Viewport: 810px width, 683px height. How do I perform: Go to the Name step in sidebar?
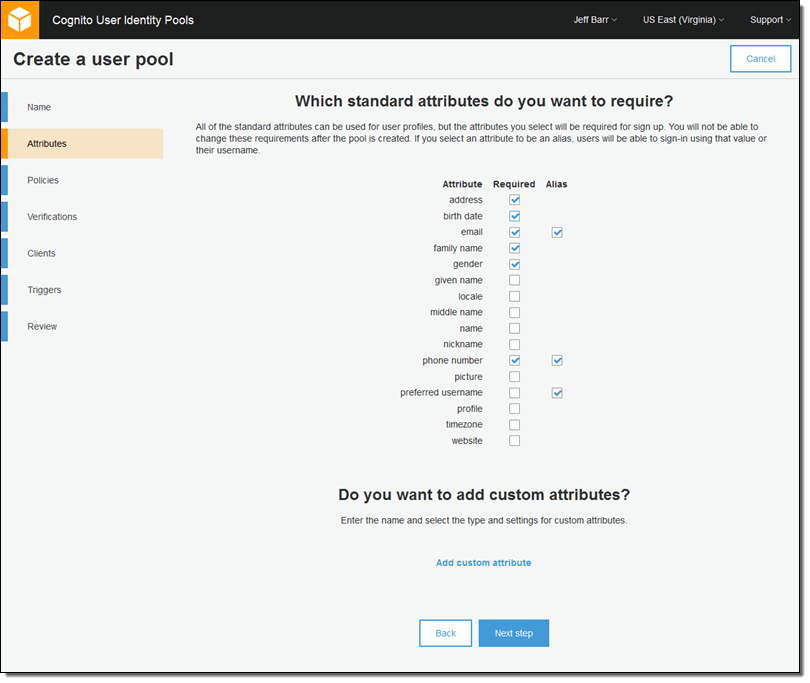39,107
